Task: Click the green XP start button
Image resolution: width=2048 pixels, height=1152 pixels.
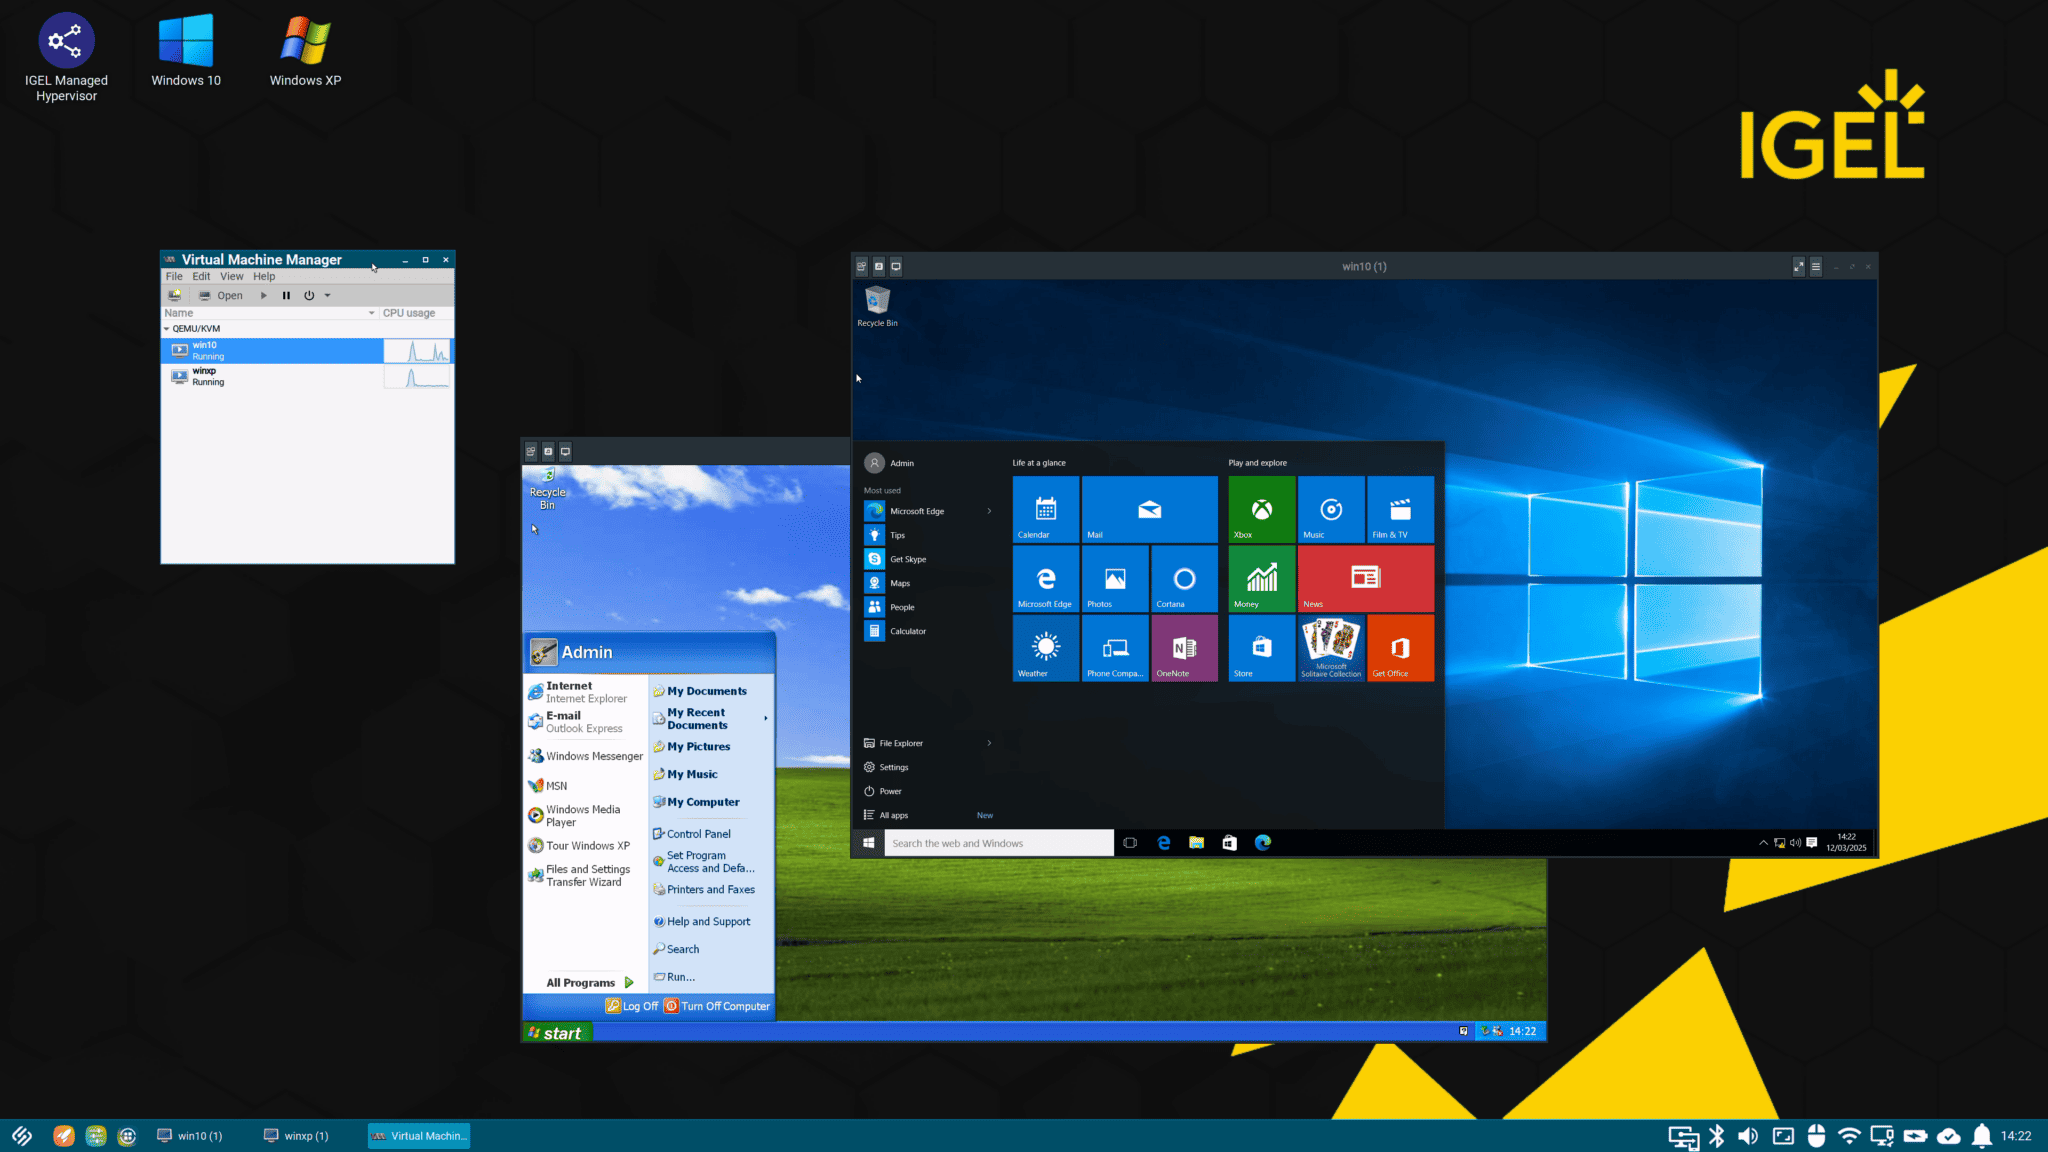Action: (x=558, y=1033)
